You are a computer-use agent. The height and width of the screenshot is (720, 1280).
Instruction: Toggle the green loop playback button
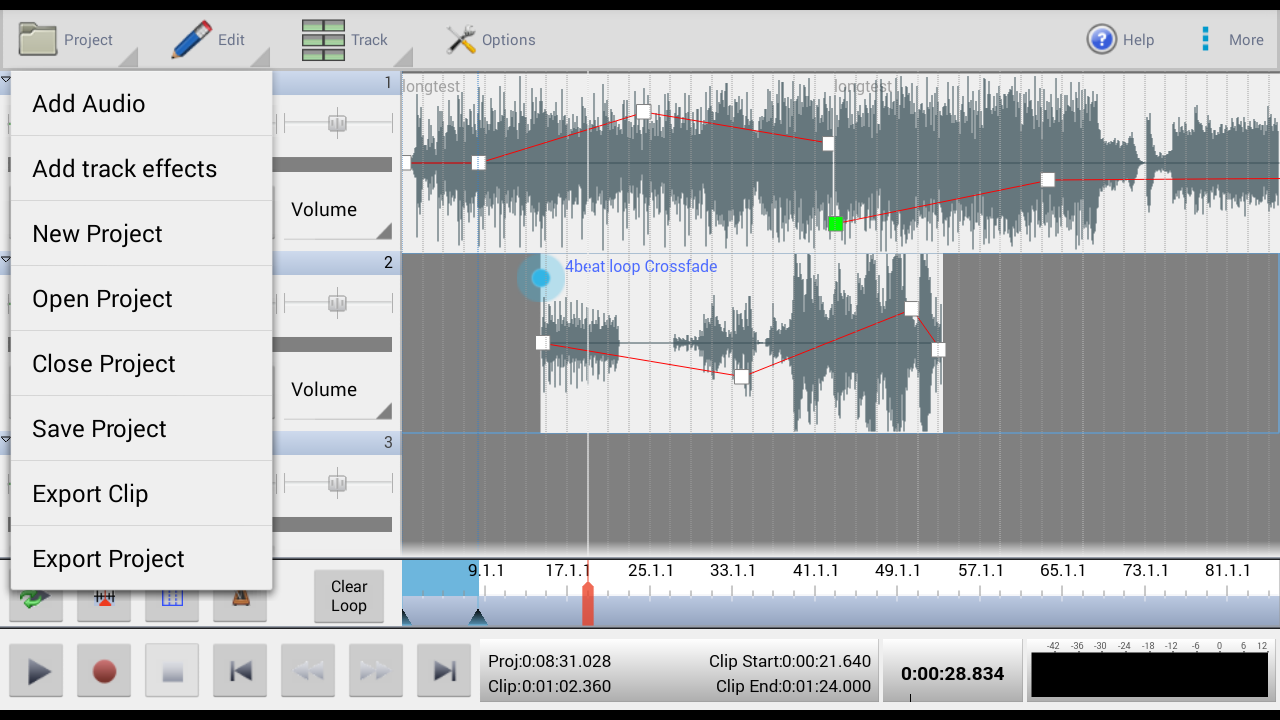click(35, 602)
